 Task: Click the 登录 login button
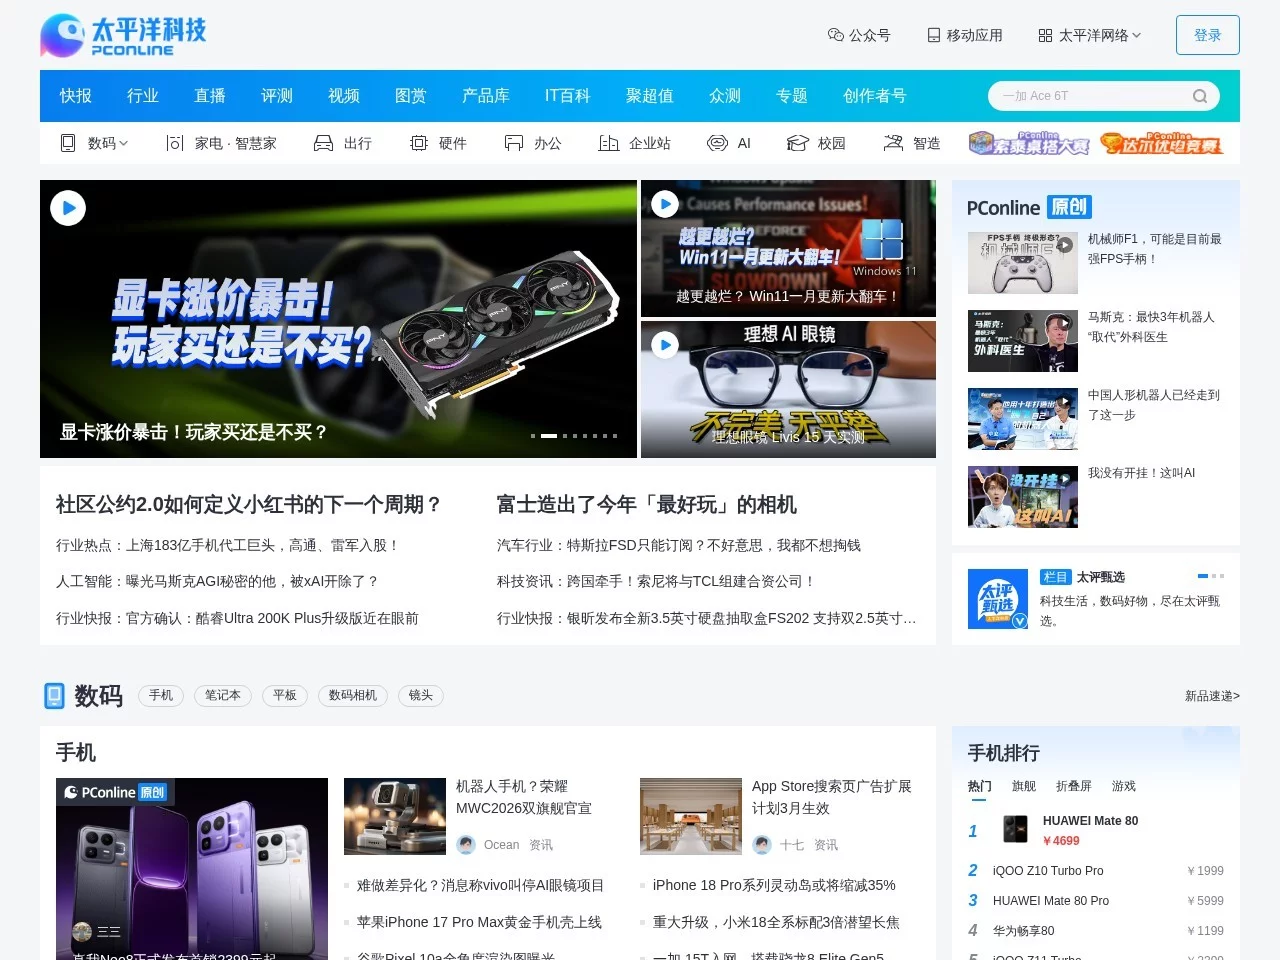coord(1207,34)
